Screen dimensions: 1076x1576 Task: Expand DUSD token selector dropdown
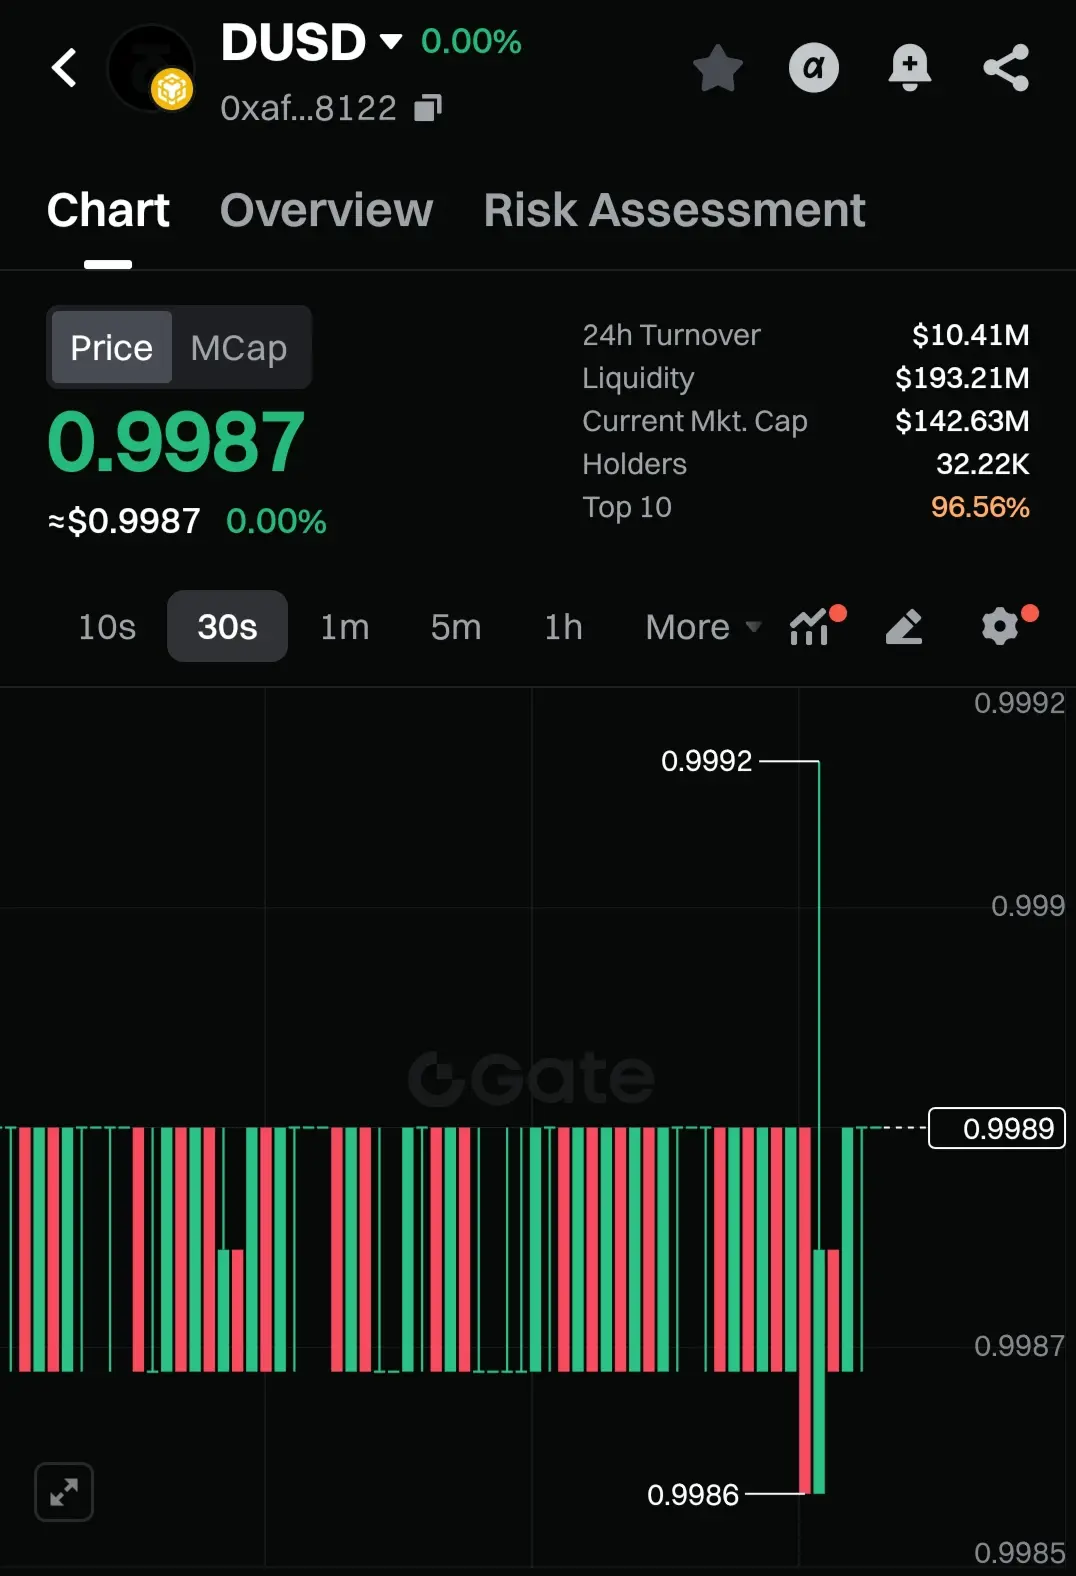(x=391, y=42)
